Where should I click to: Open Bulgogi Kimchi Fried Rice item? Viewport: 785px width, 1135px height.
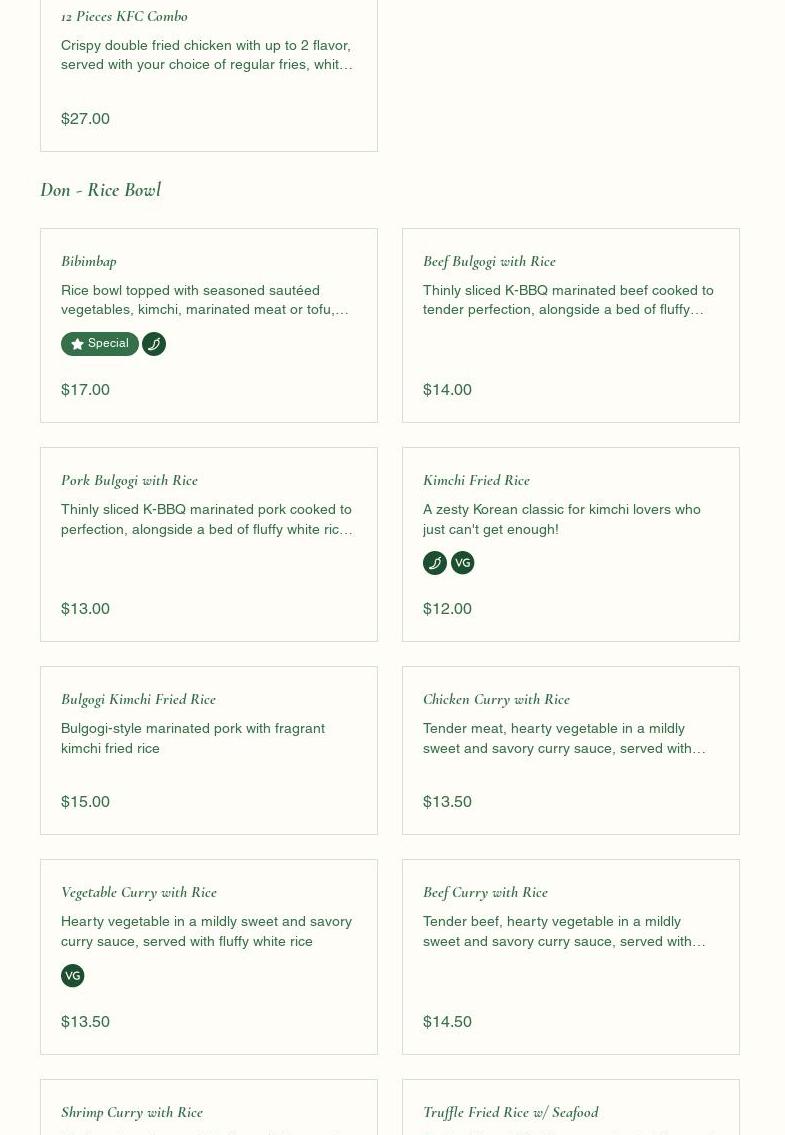(x=138, y=699)
